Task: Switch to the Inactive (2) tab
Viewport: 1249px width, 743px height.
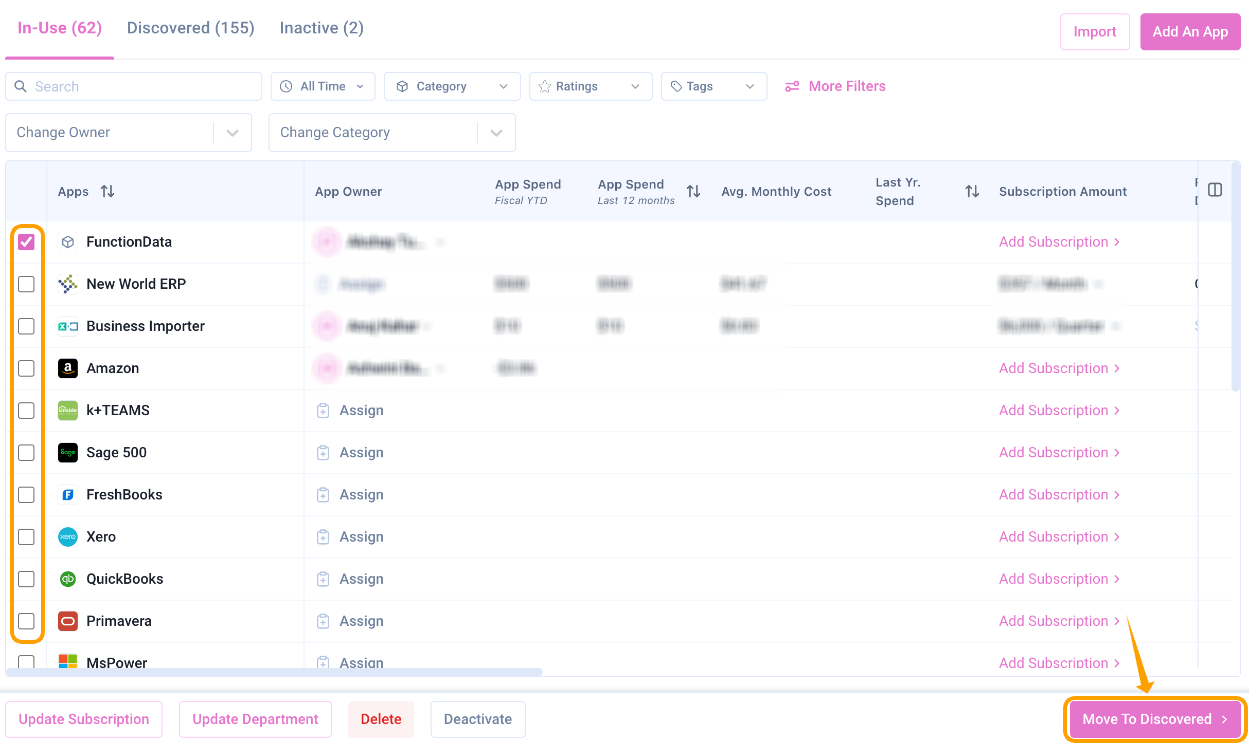Action: tap(322, 28)
